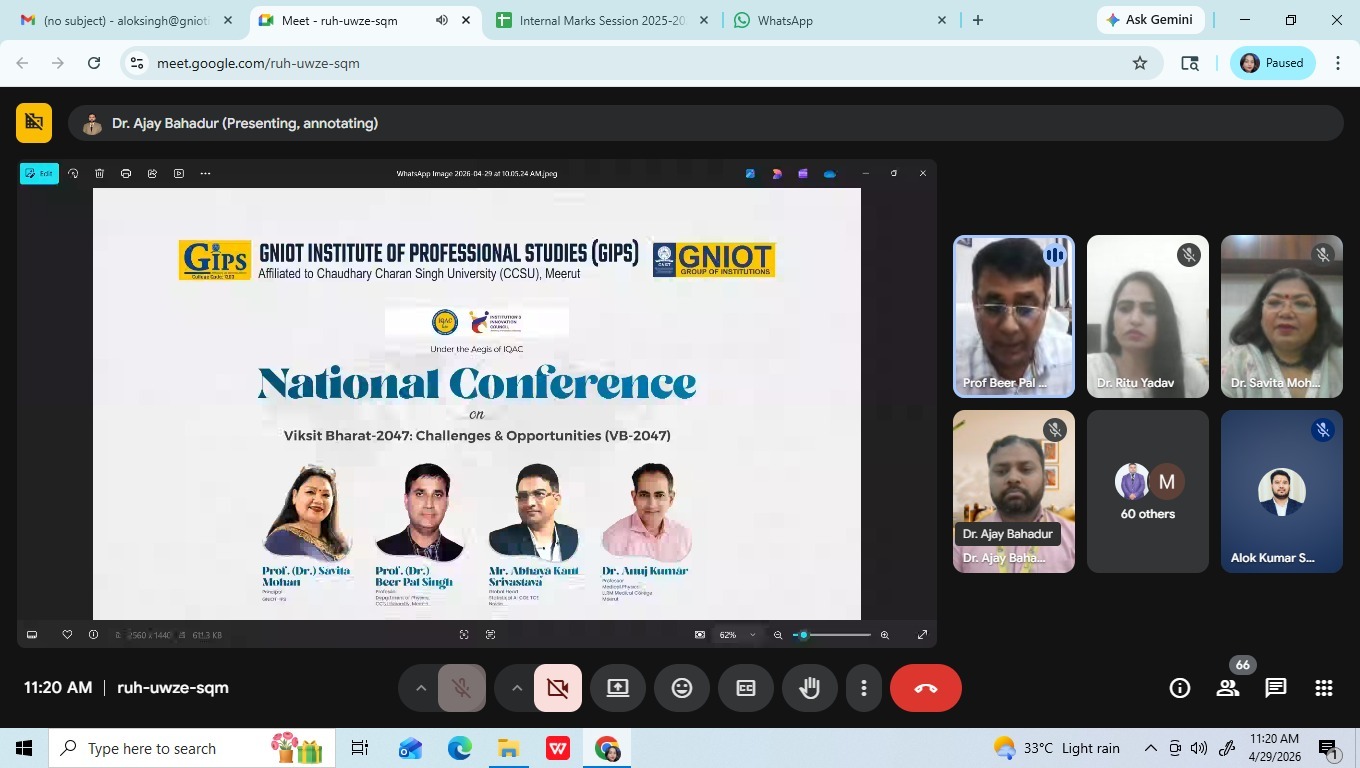Open the Paused profile button
The image size is (1360, 768).
[1272, 63]
